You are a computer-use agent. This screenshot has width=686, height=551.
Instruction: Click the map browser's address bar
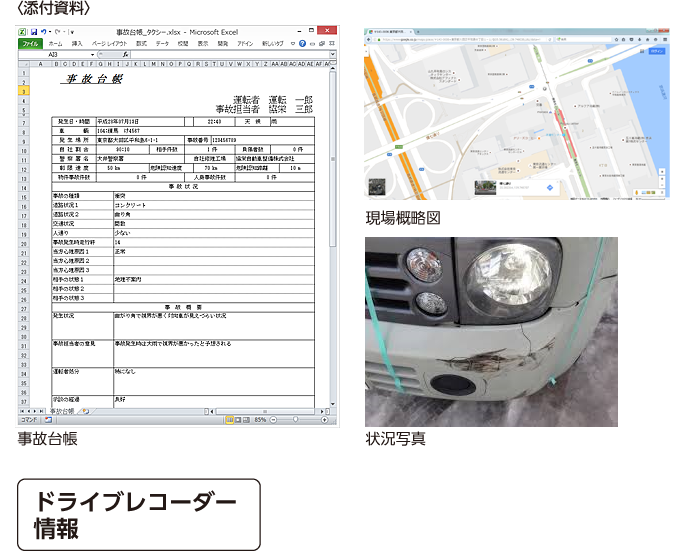pos(462,39)
